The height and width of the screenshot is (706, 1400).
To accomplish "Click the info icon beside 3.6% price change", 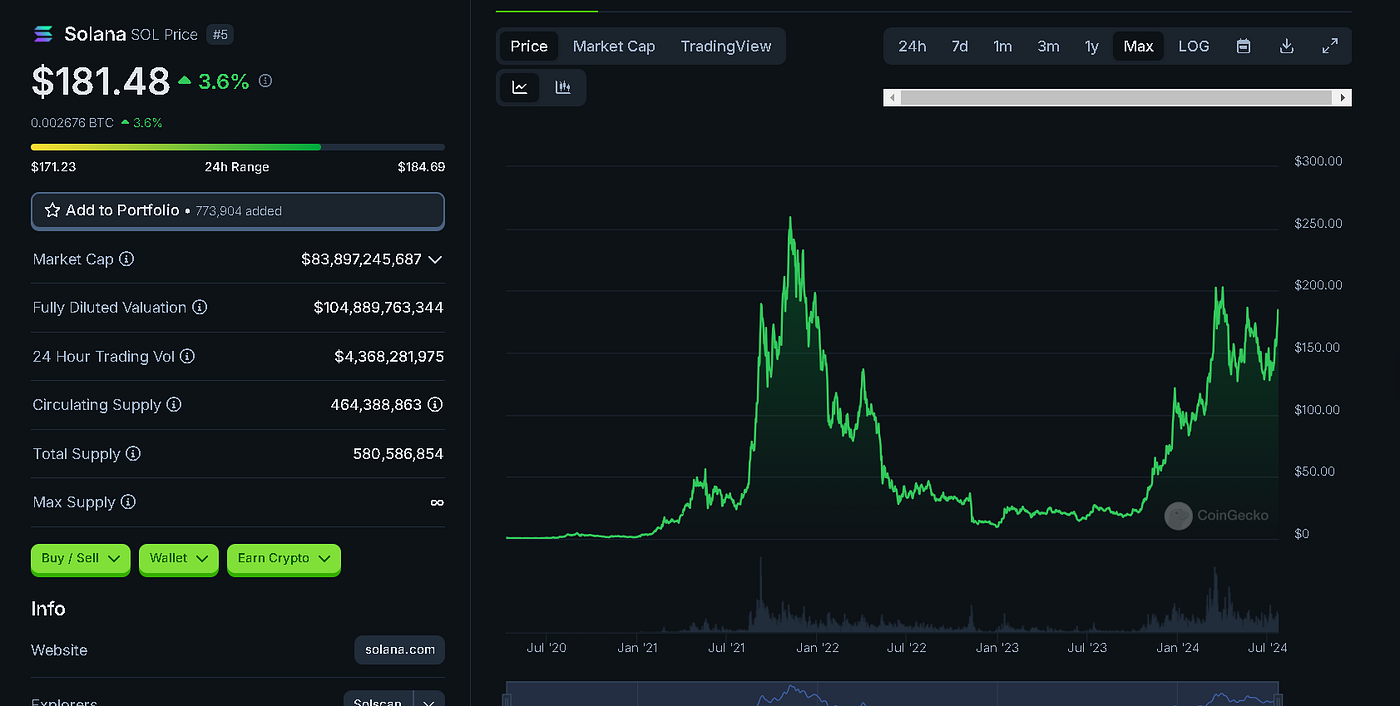I will tap(265, 81).
